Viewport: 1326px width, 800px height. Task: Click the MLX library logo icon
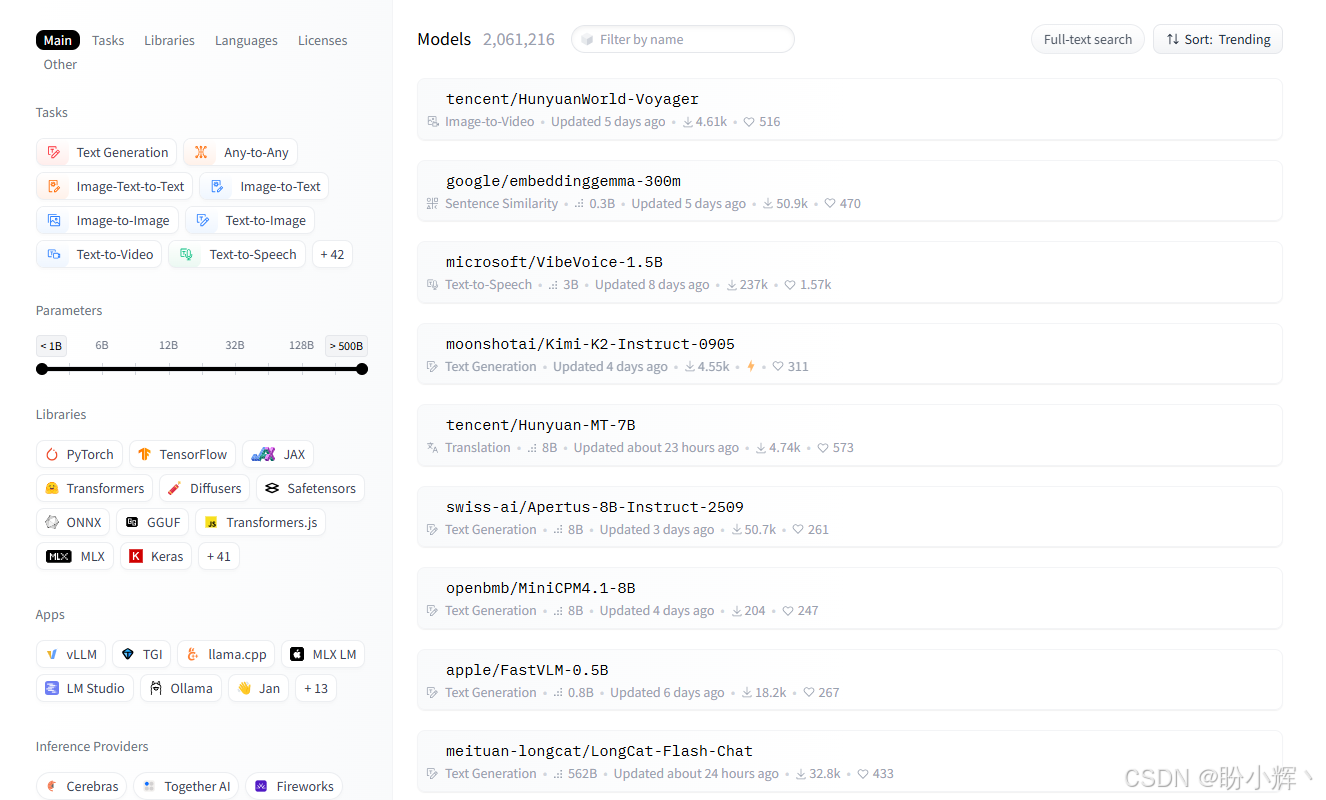pos(59,557)
